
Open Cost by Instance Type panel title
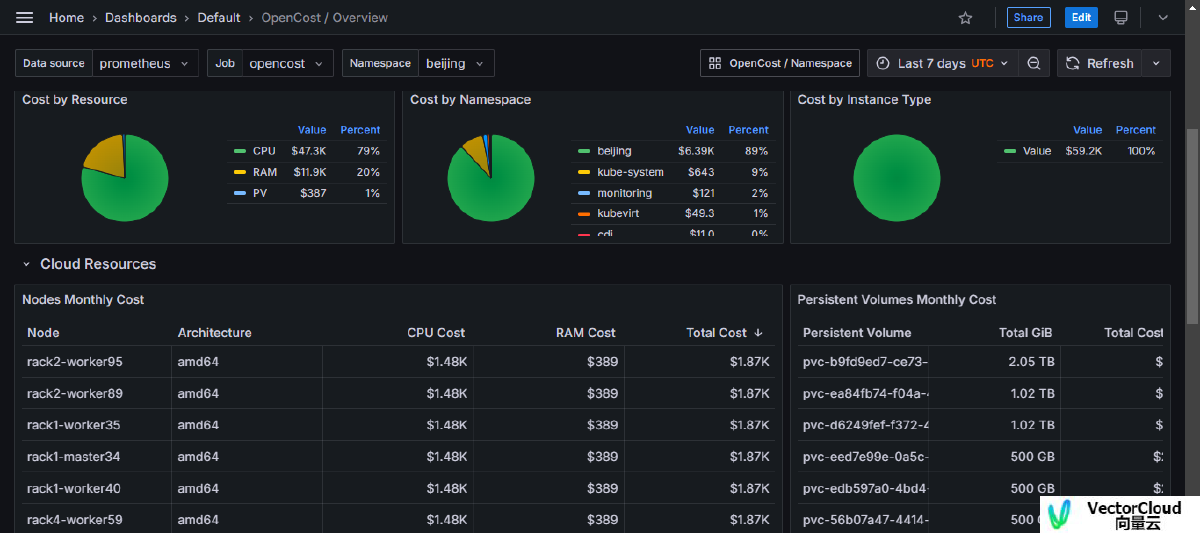[x=864, y=100]
